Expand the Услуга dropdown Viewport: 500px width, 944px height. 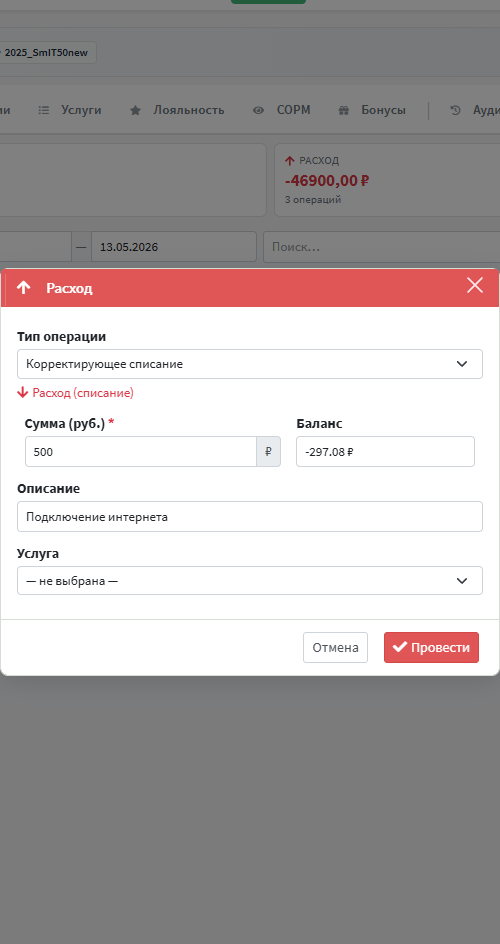(x=250, y=580)
